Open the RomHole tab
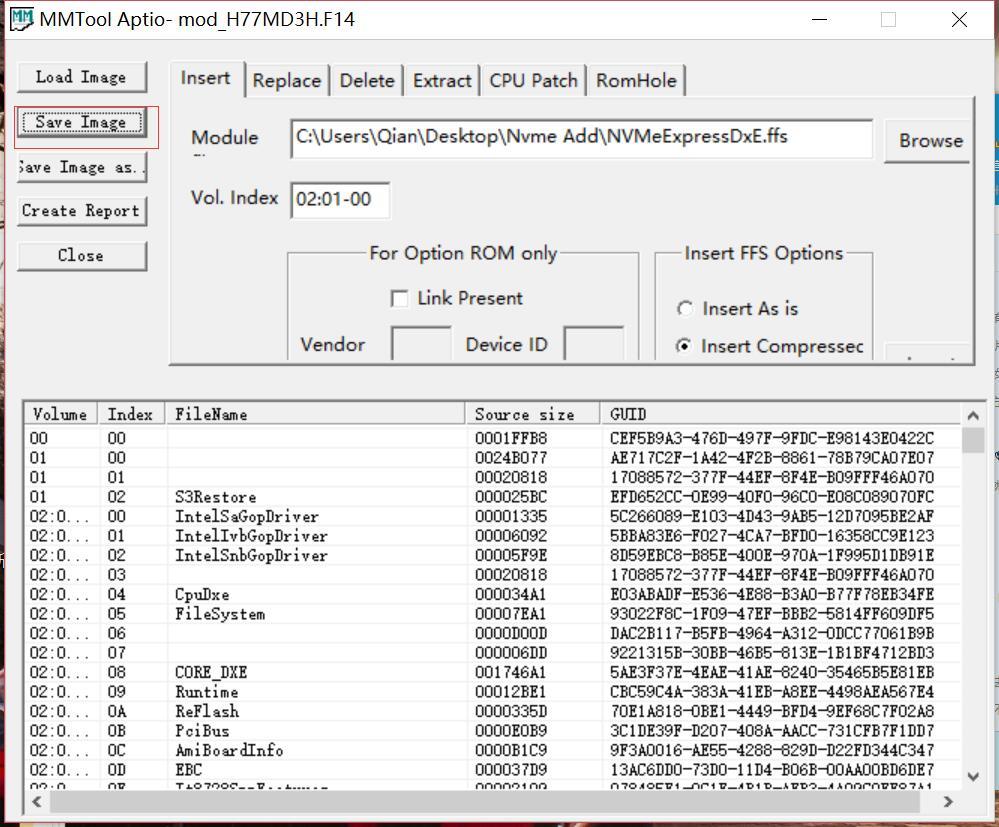Screen dimensions: 999x827 tap(636, 81)
